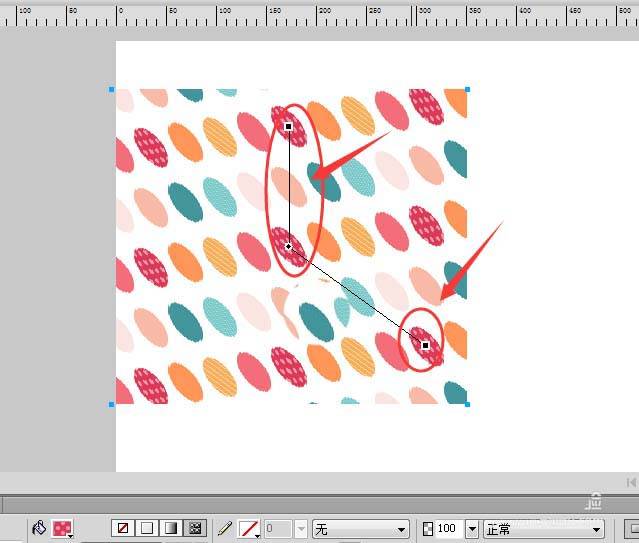Click the stroke size field
Screen dimensions: 639x543
pos(277,528)
